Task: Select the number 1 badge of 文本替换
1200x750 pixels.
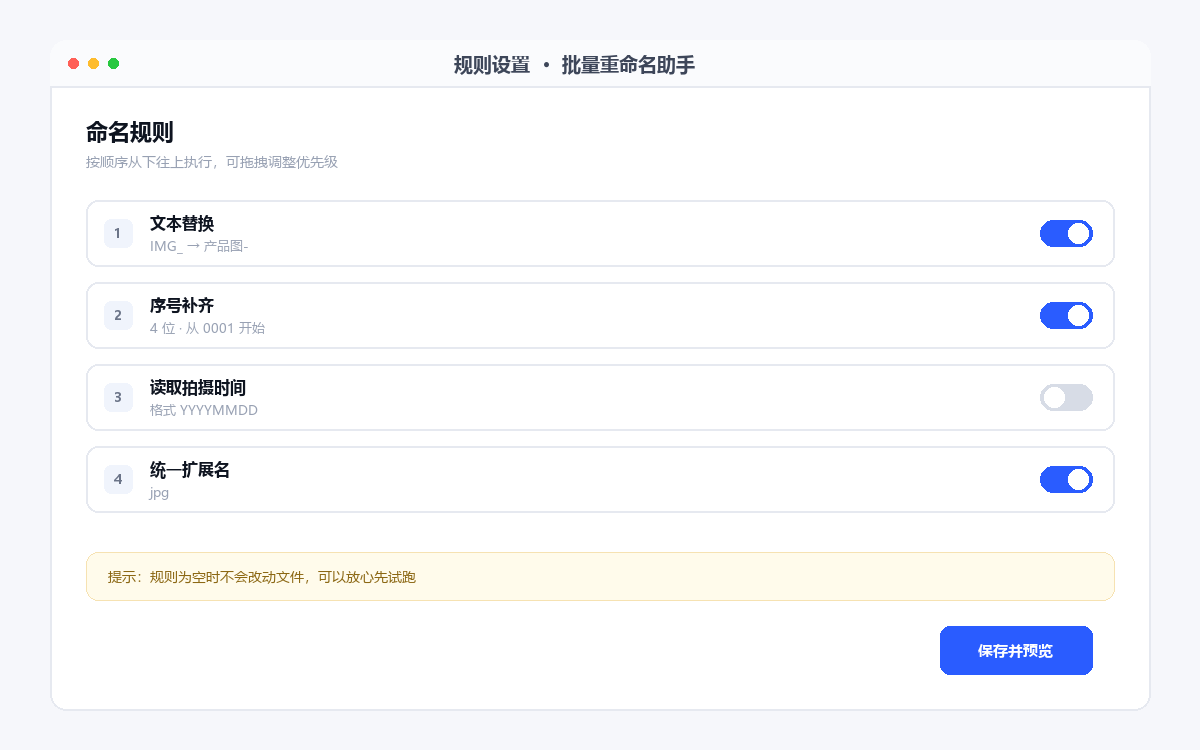Action: [118, 233]
